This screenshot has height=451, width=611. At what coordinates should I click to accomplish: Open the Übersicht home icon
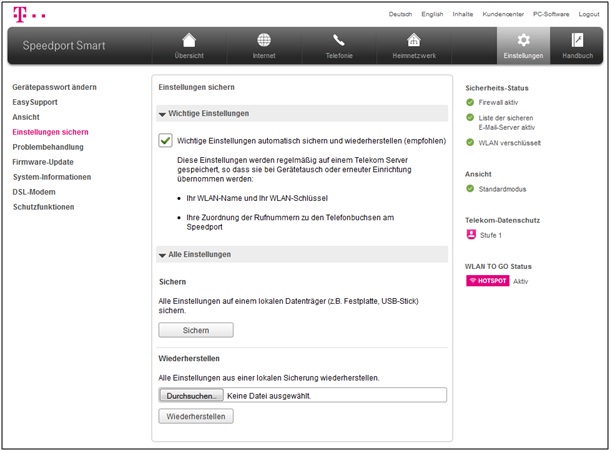[x=189, y=40]
